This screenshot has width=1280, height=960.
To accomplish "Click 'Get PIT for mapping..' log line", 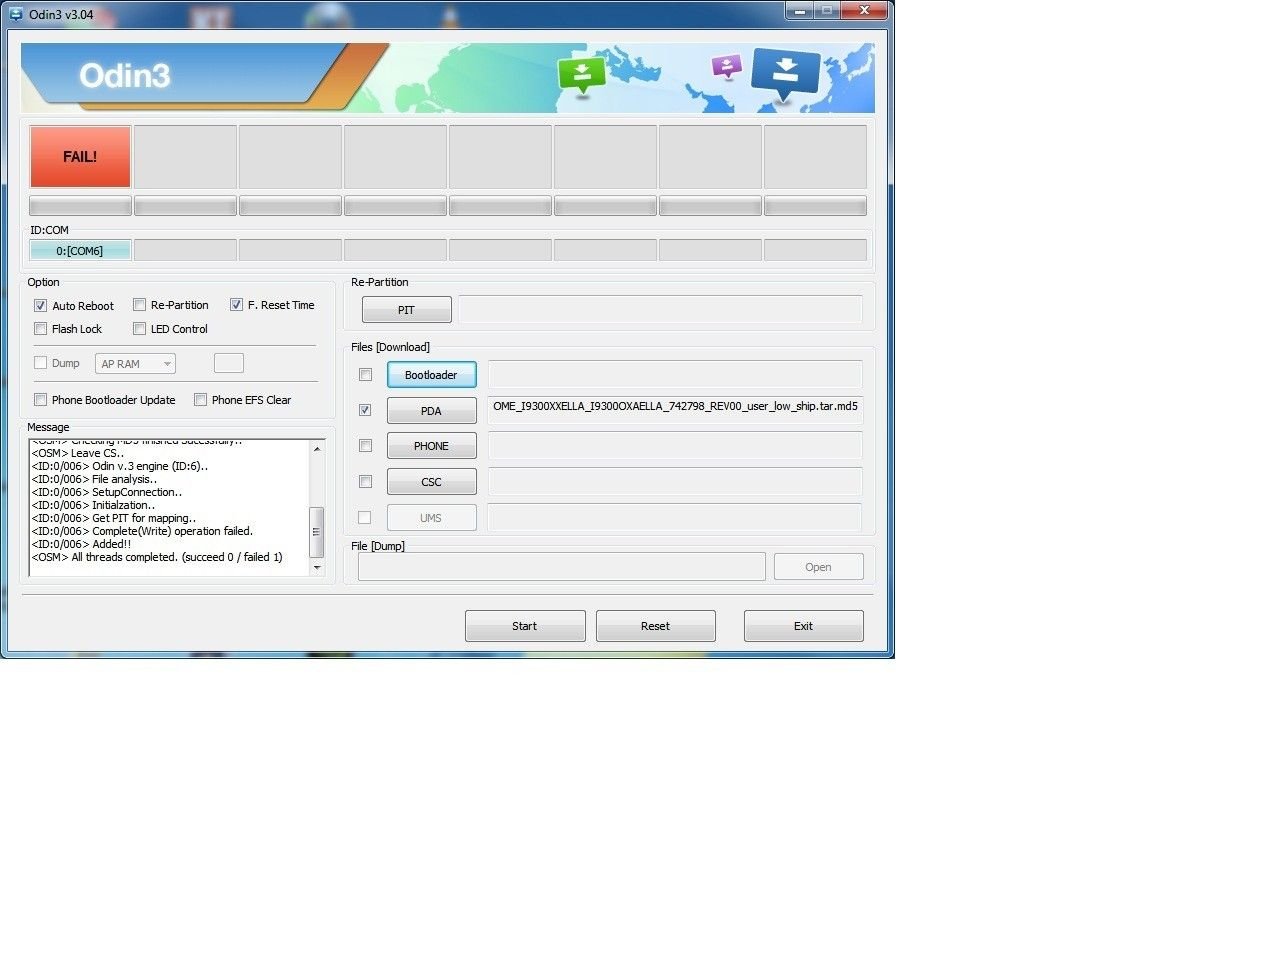I will click(x=114, y=518).
